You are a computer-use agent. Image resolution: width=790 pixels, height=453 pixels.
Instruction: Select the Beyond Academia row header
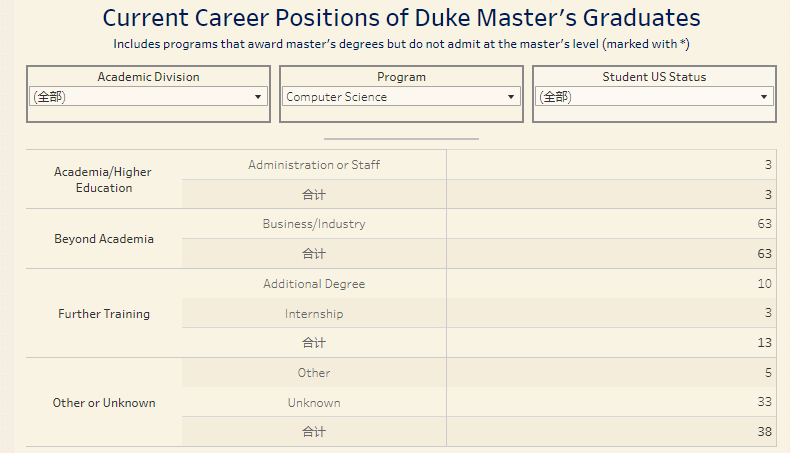[104, 239]
